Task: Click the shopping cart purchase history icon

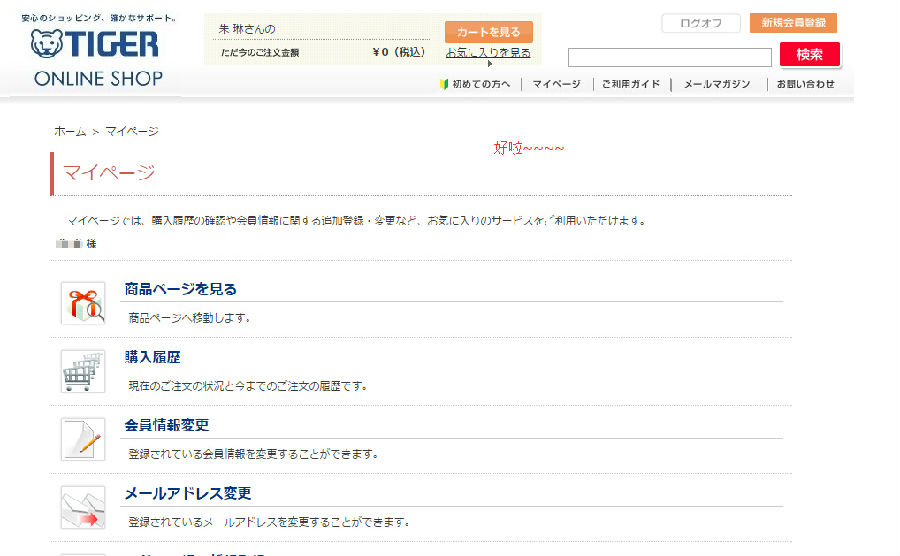Action: pos(82,371)
